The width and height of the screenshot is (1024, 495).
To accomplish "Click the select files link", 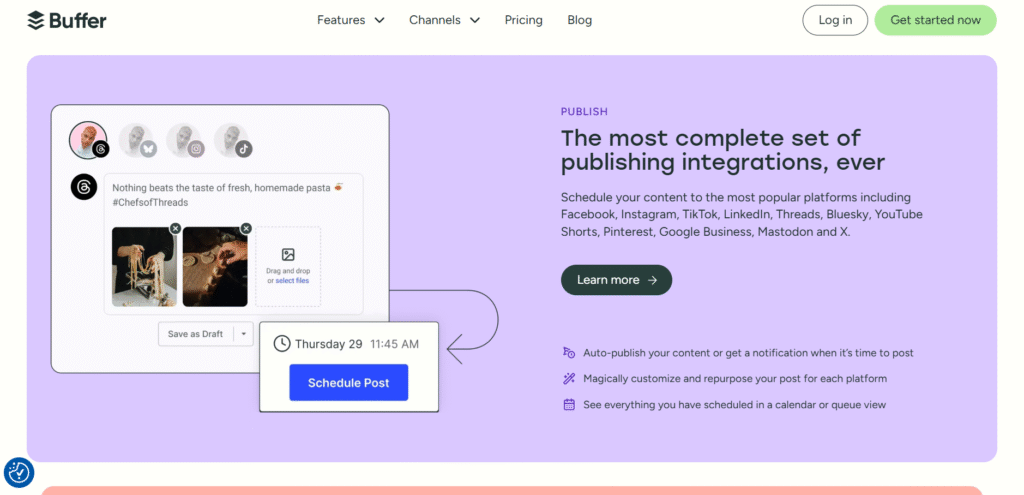I will tap(292, 281).
